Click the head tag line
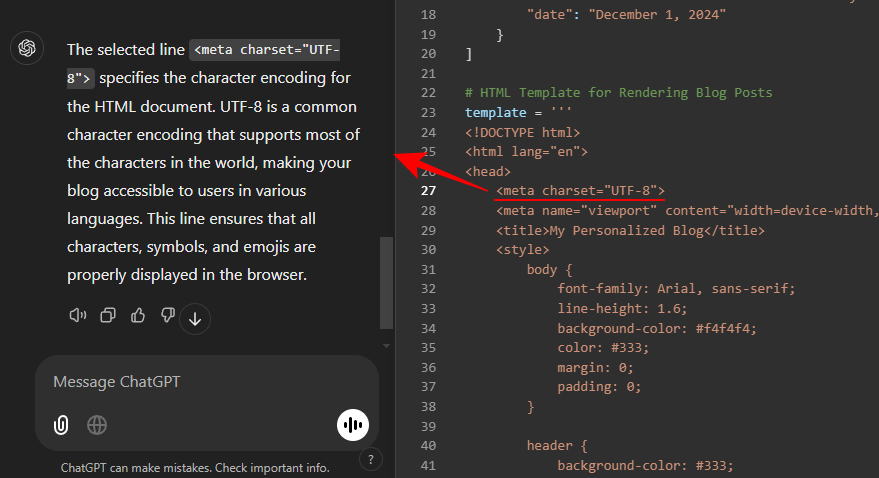879x478 pixels. (488, 171)
